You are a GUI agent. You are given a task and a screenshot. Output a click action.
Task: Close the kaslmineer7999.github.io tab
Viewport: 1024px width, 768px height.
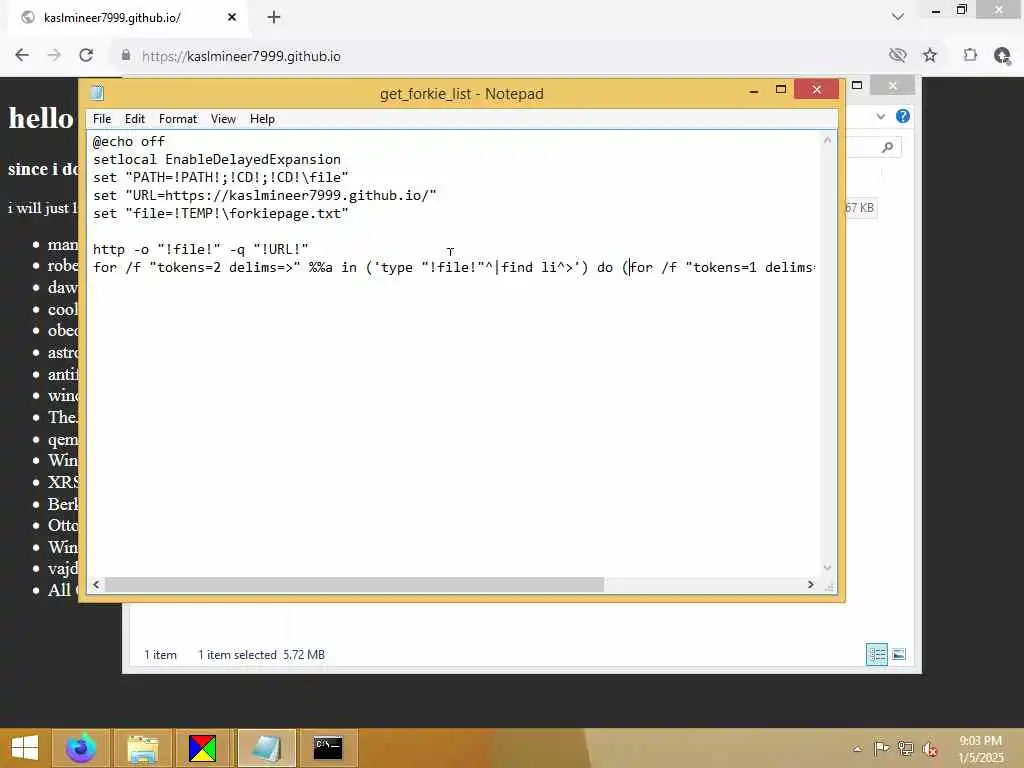tap(232, 17)
